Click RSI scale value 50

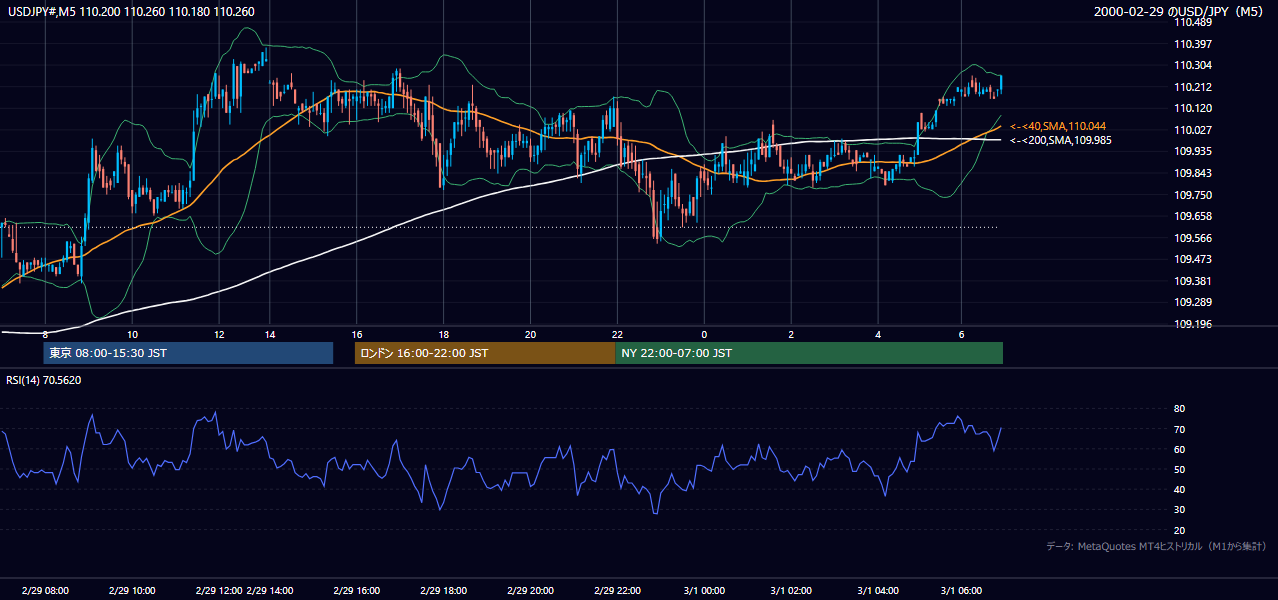(x=1179, y=469)
